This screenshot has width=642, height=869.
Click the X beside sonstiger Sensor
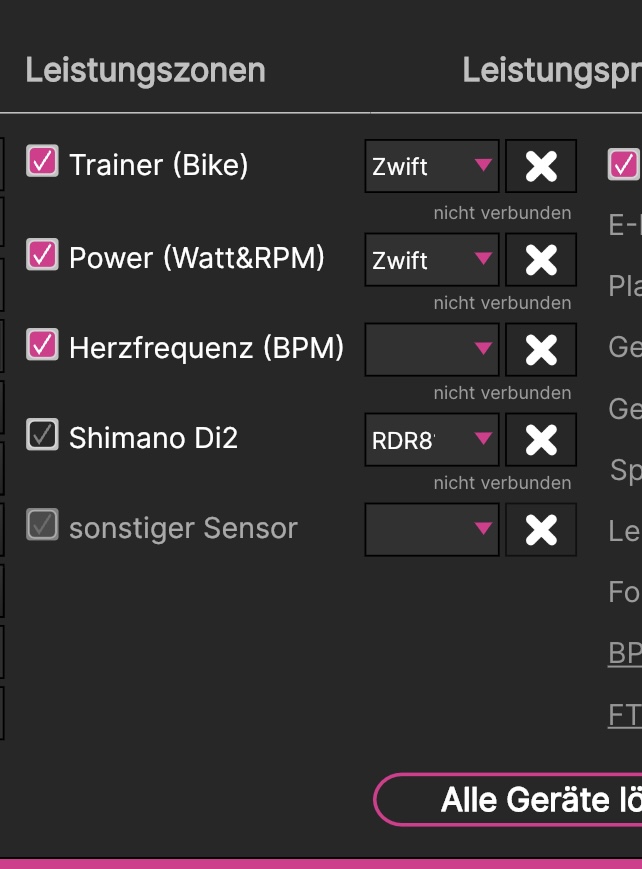(541, 529)
